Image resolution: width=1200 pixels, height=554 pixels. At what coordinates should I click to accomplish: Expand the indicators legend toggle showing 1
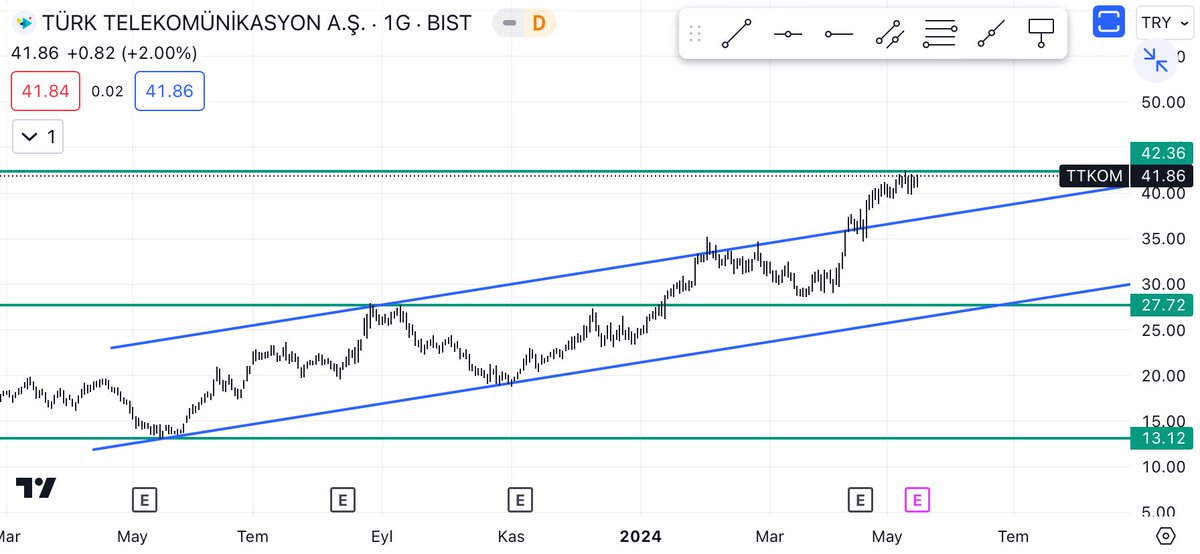pyautogui.click(x=38, y=137)
